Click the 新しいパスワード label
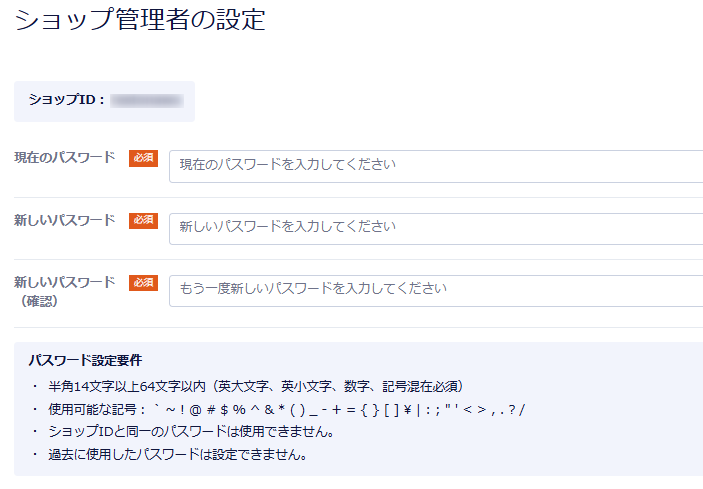703x489 pixels. [x=64, y=220]
